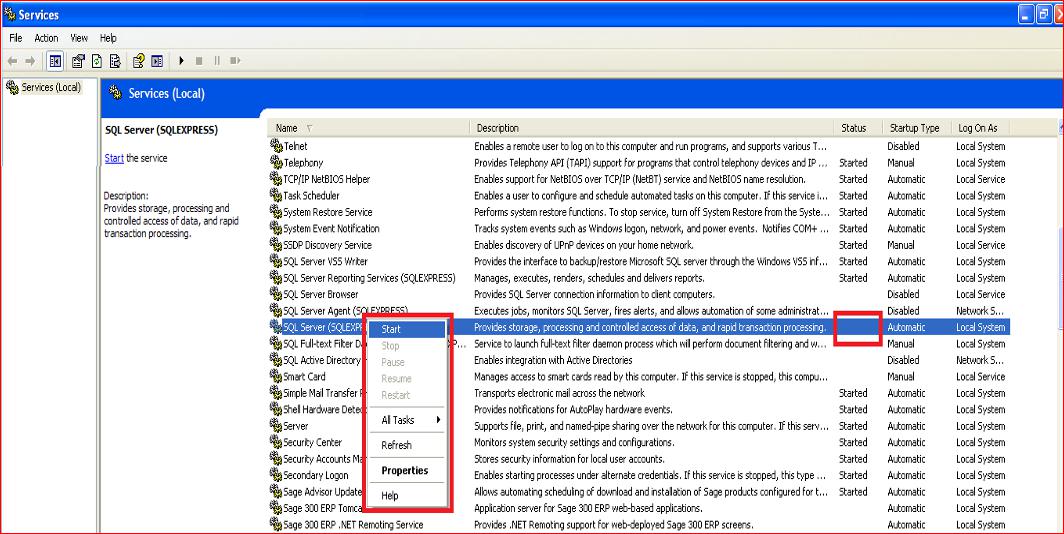Click the gear icon of the Telephony service

click(276, 162)
